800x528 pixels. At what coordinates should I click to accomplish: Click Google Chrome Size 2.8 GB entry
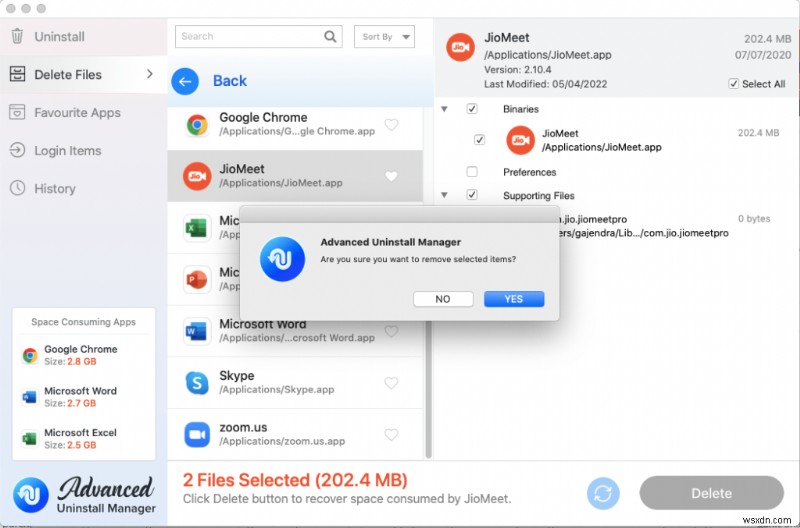pyautogui.click(x=84, y=355)
